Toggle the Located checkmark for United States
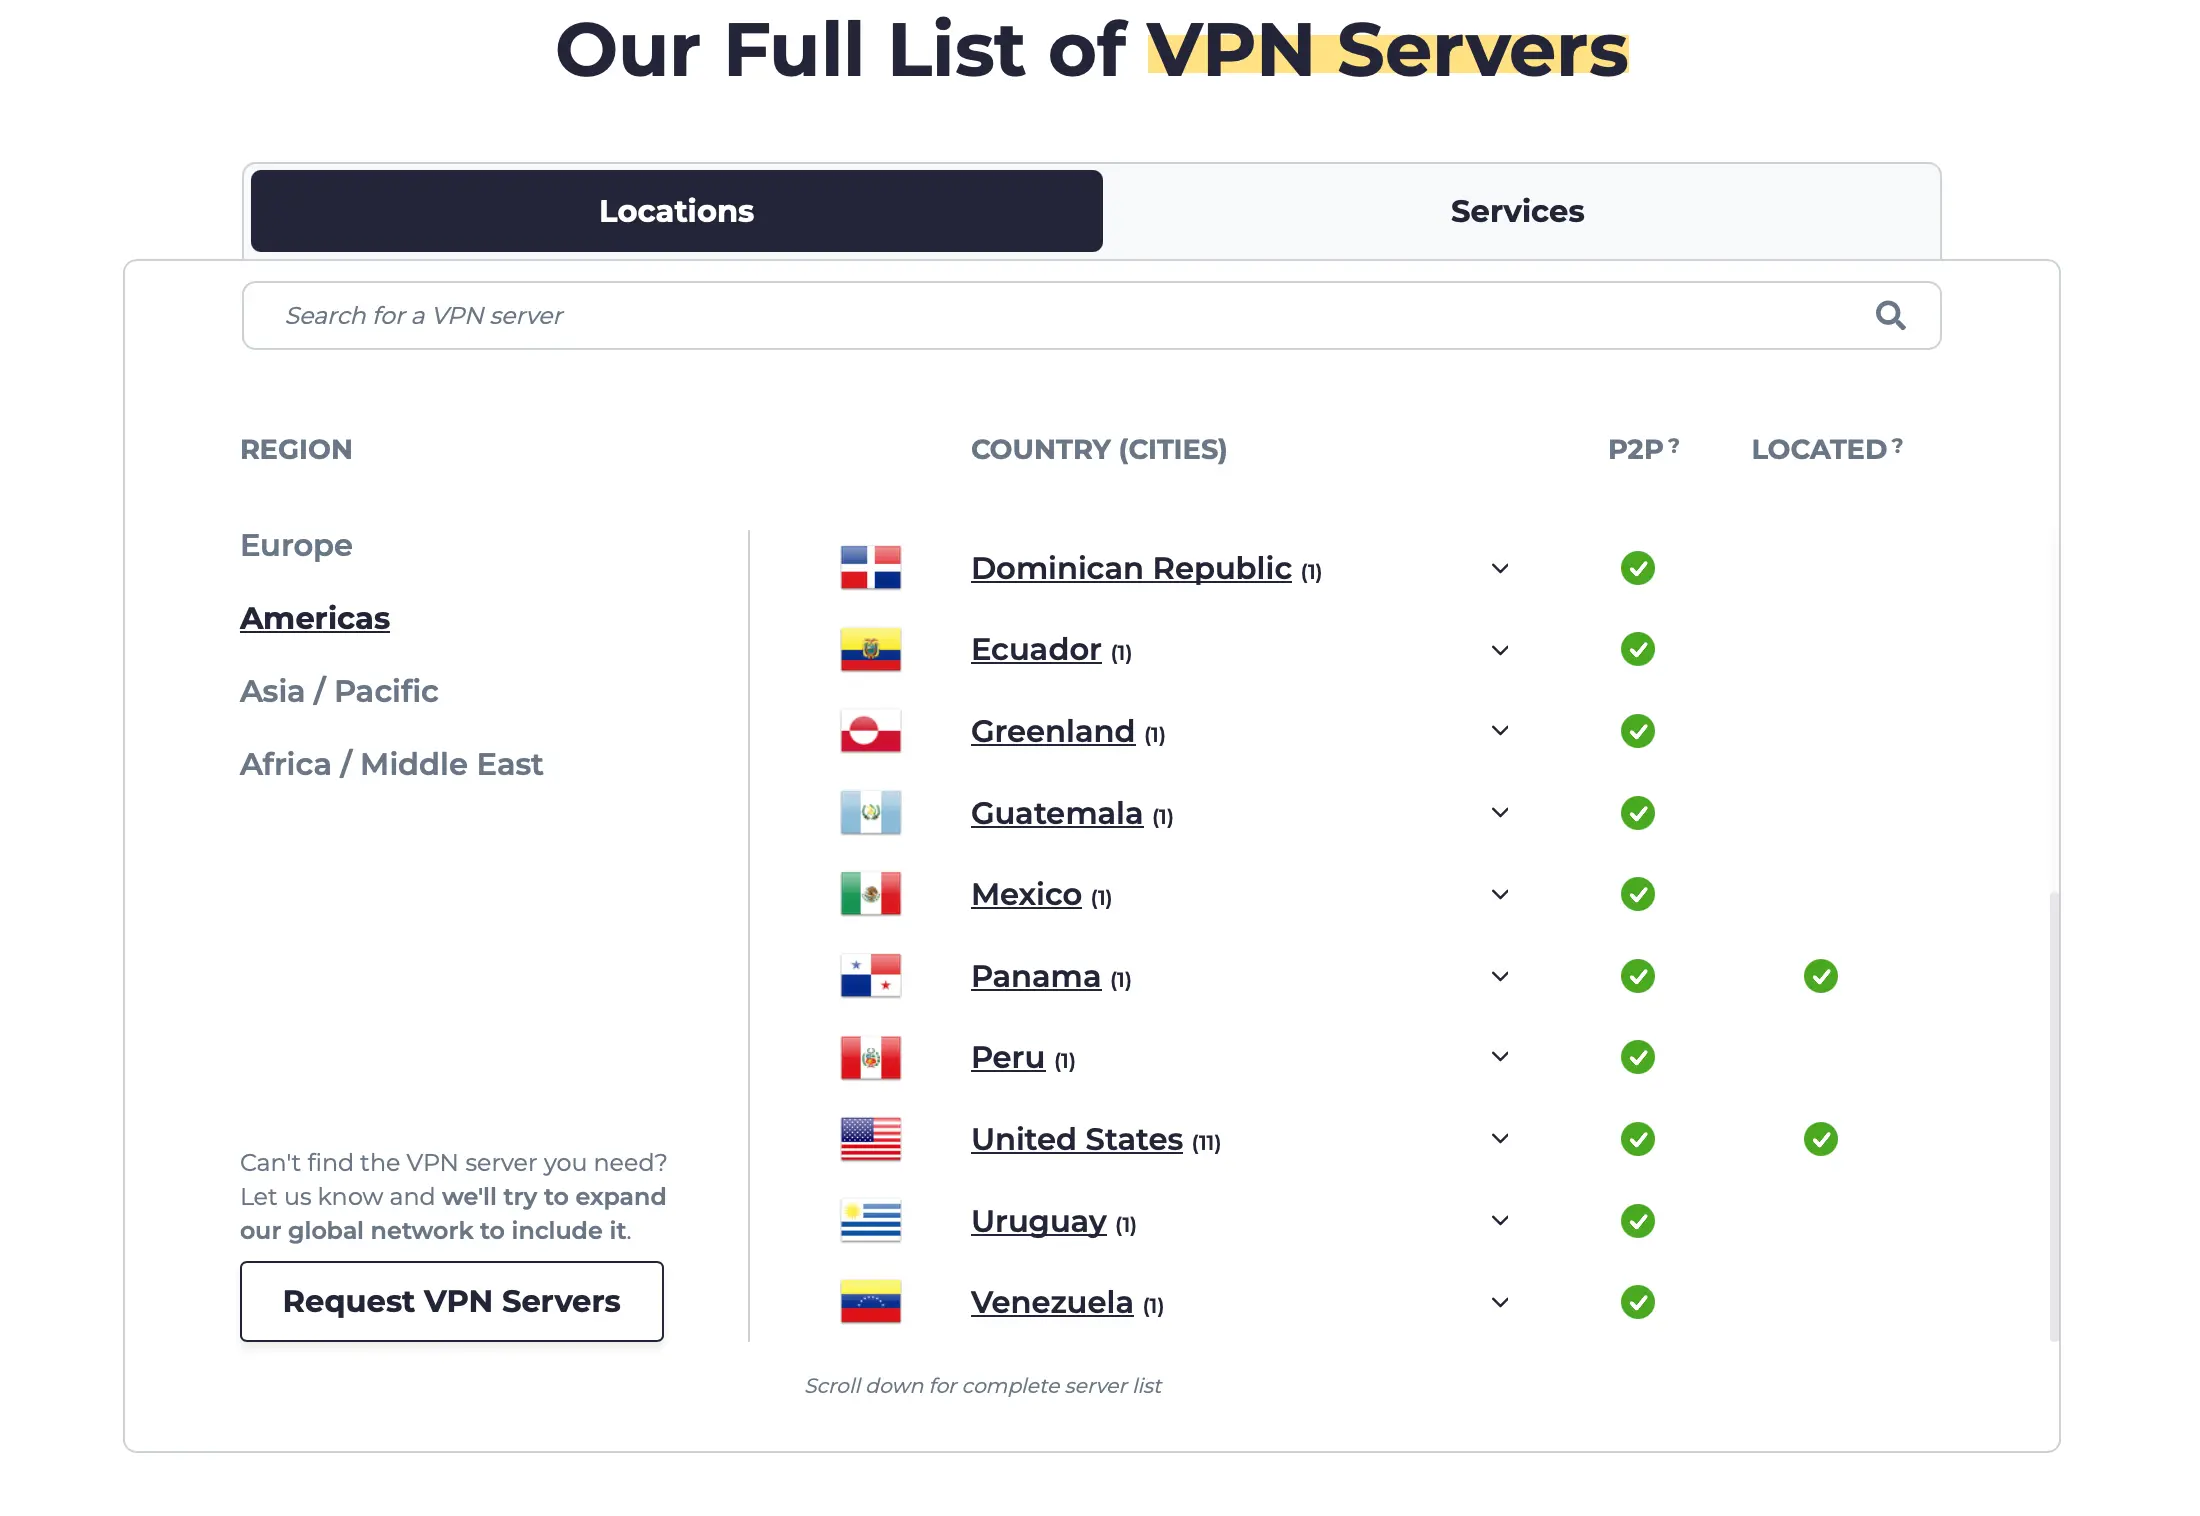 point(1821,1138)
